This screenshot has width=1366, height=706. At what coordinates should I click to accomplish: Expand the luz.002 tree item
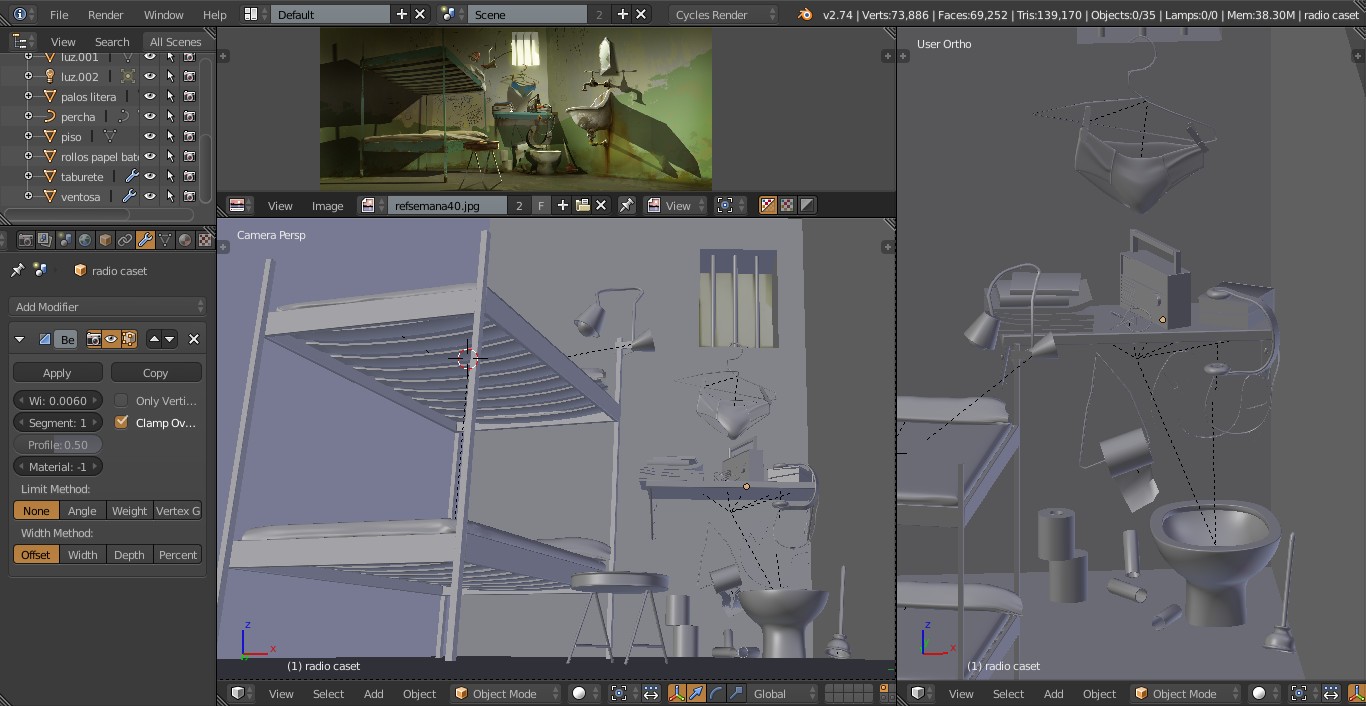coord(28,76)
